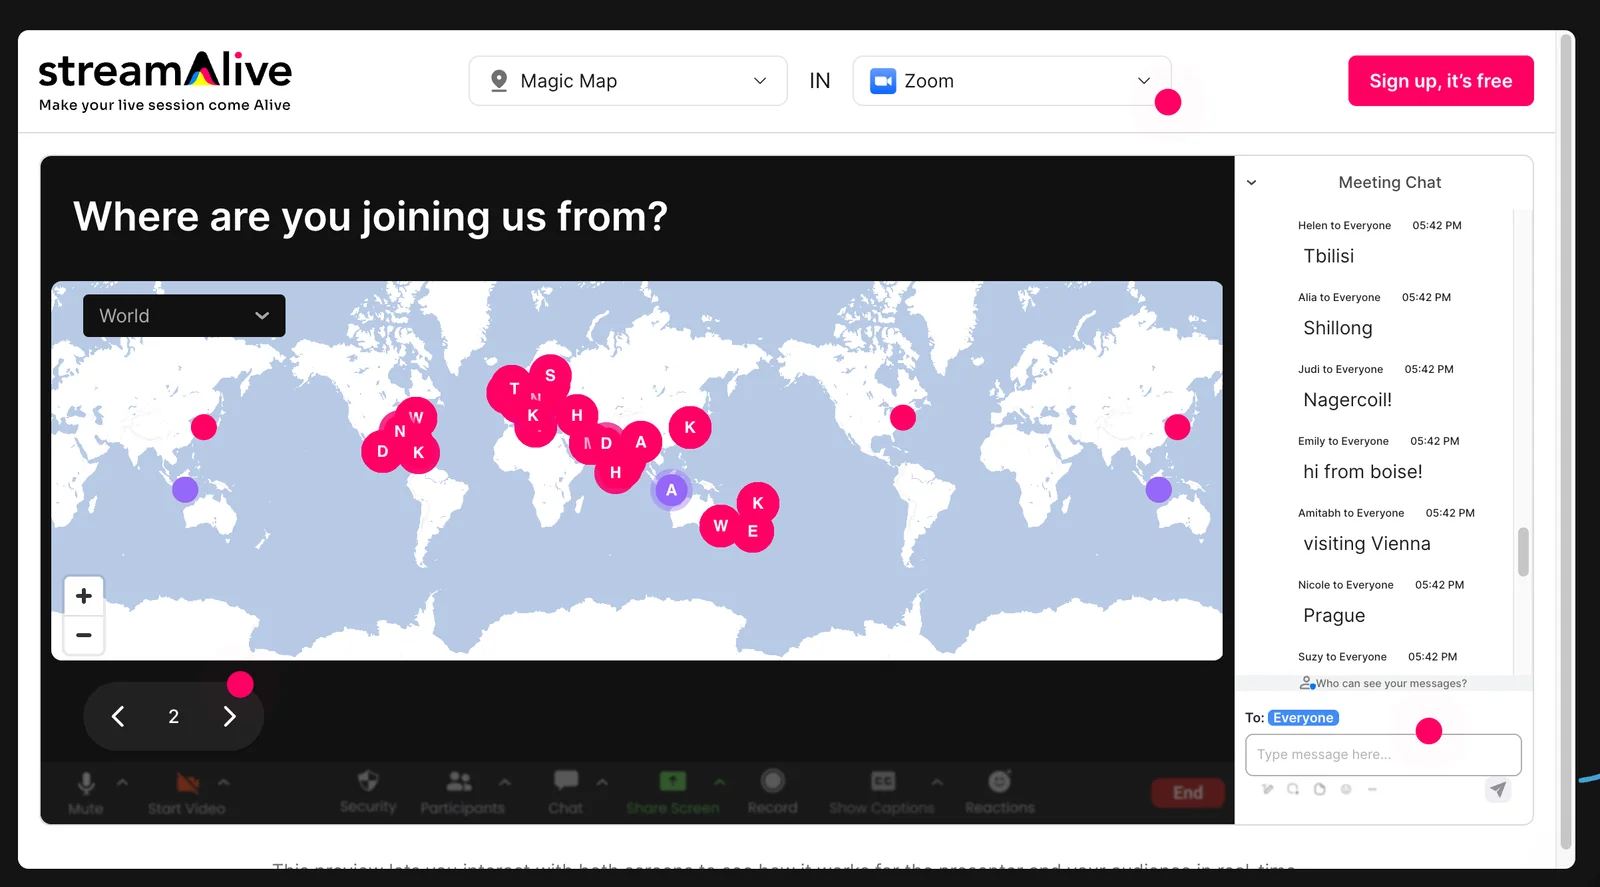1600x887 pixels.
Task: Toggle Show Captions in the toolbar
Action: [x=882, y=781]
